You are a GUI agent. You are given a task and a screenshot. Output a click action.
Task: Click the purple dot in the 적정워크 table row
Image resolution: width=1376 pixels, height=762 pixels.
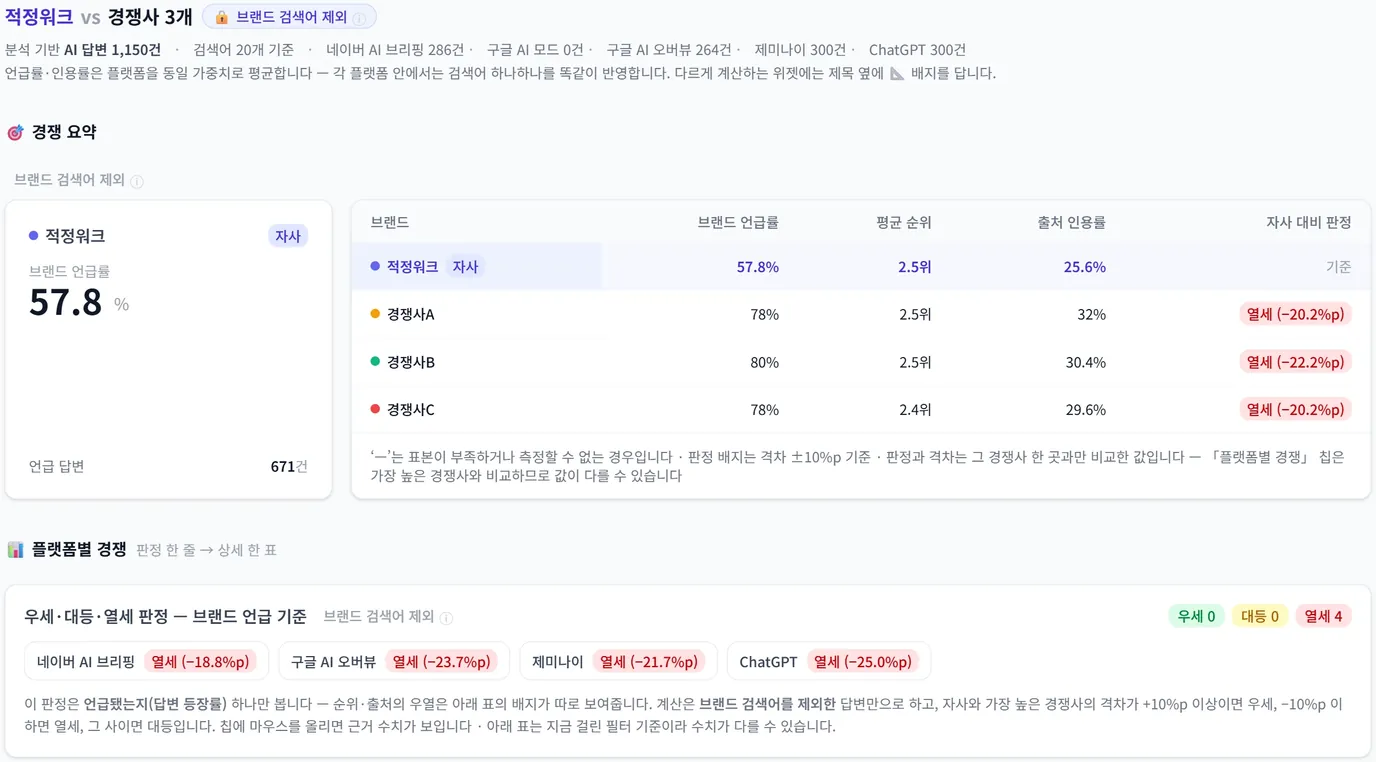[375, 266]
